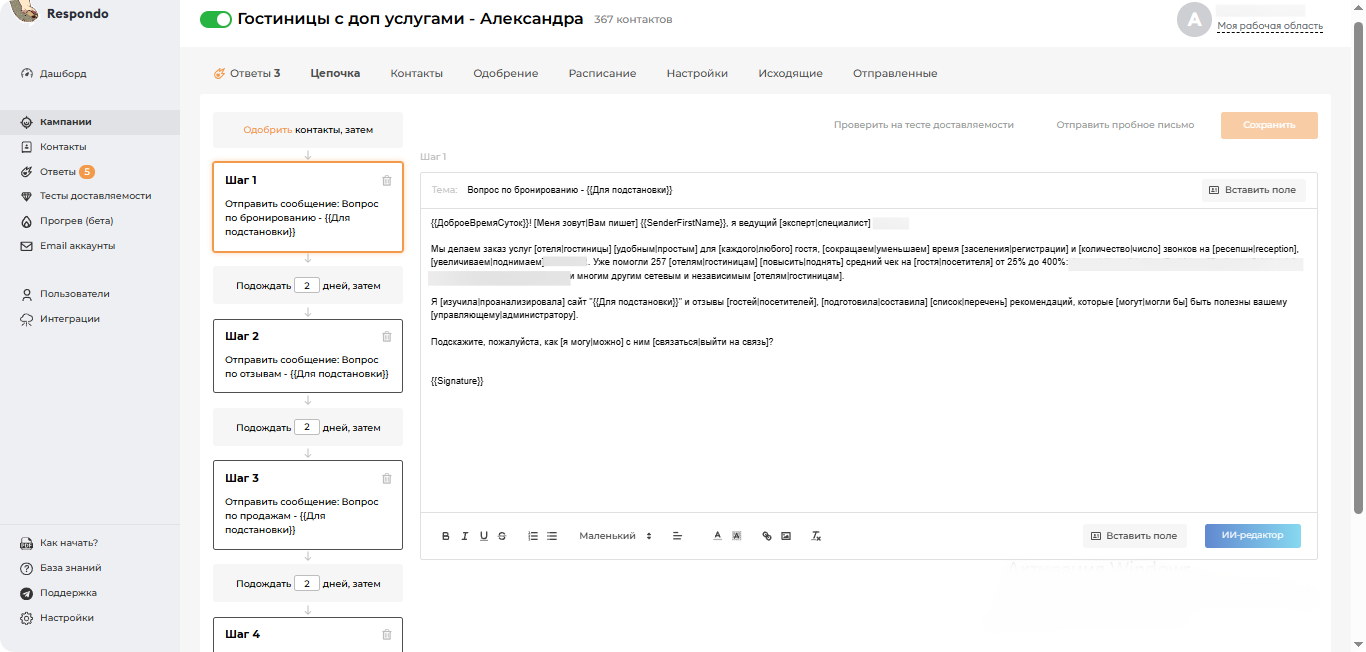Select the Bold formatting icon
Image resolution: width=1366 pixels, height=652 pixels.
pyautogui.click(x=445, y=536)
